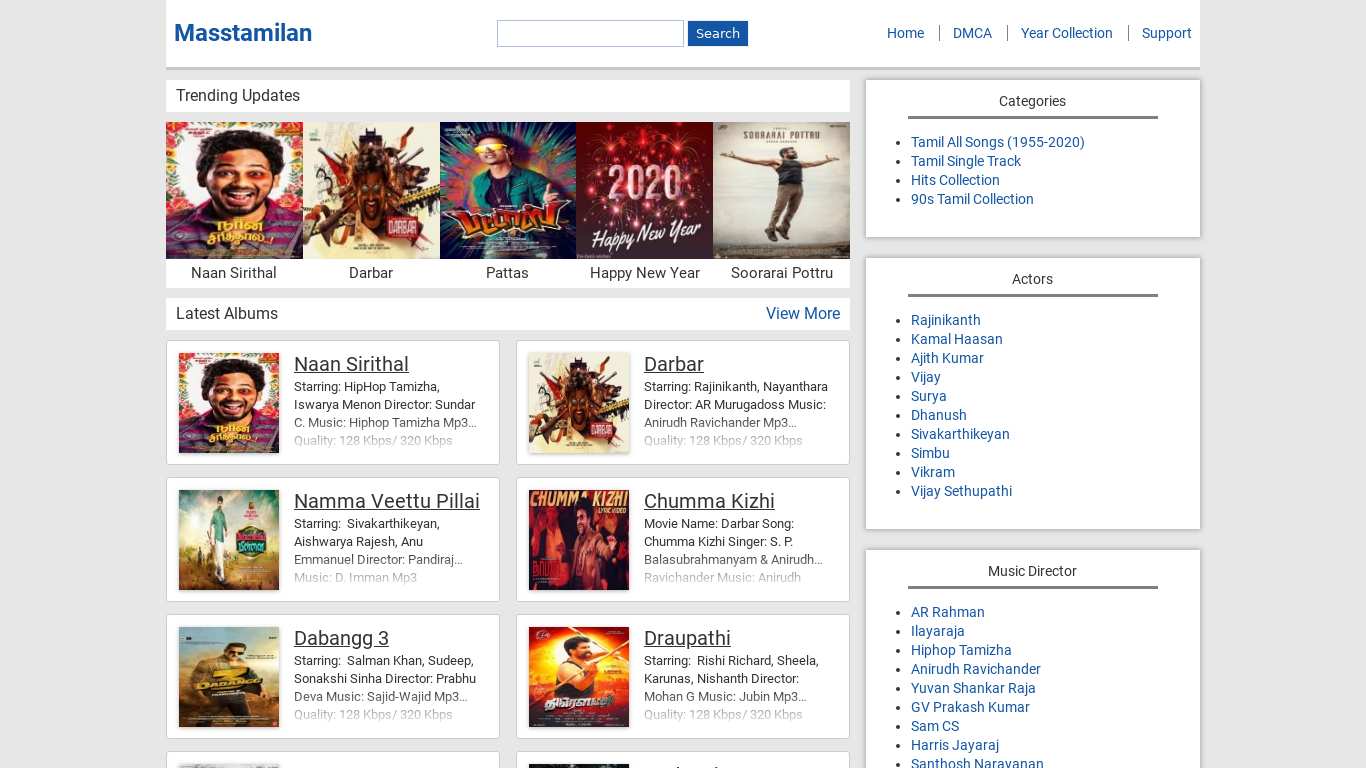Click the Masstamilan site logo
The height and width of the screenshot is (768, 1366).
pos(243,33)
